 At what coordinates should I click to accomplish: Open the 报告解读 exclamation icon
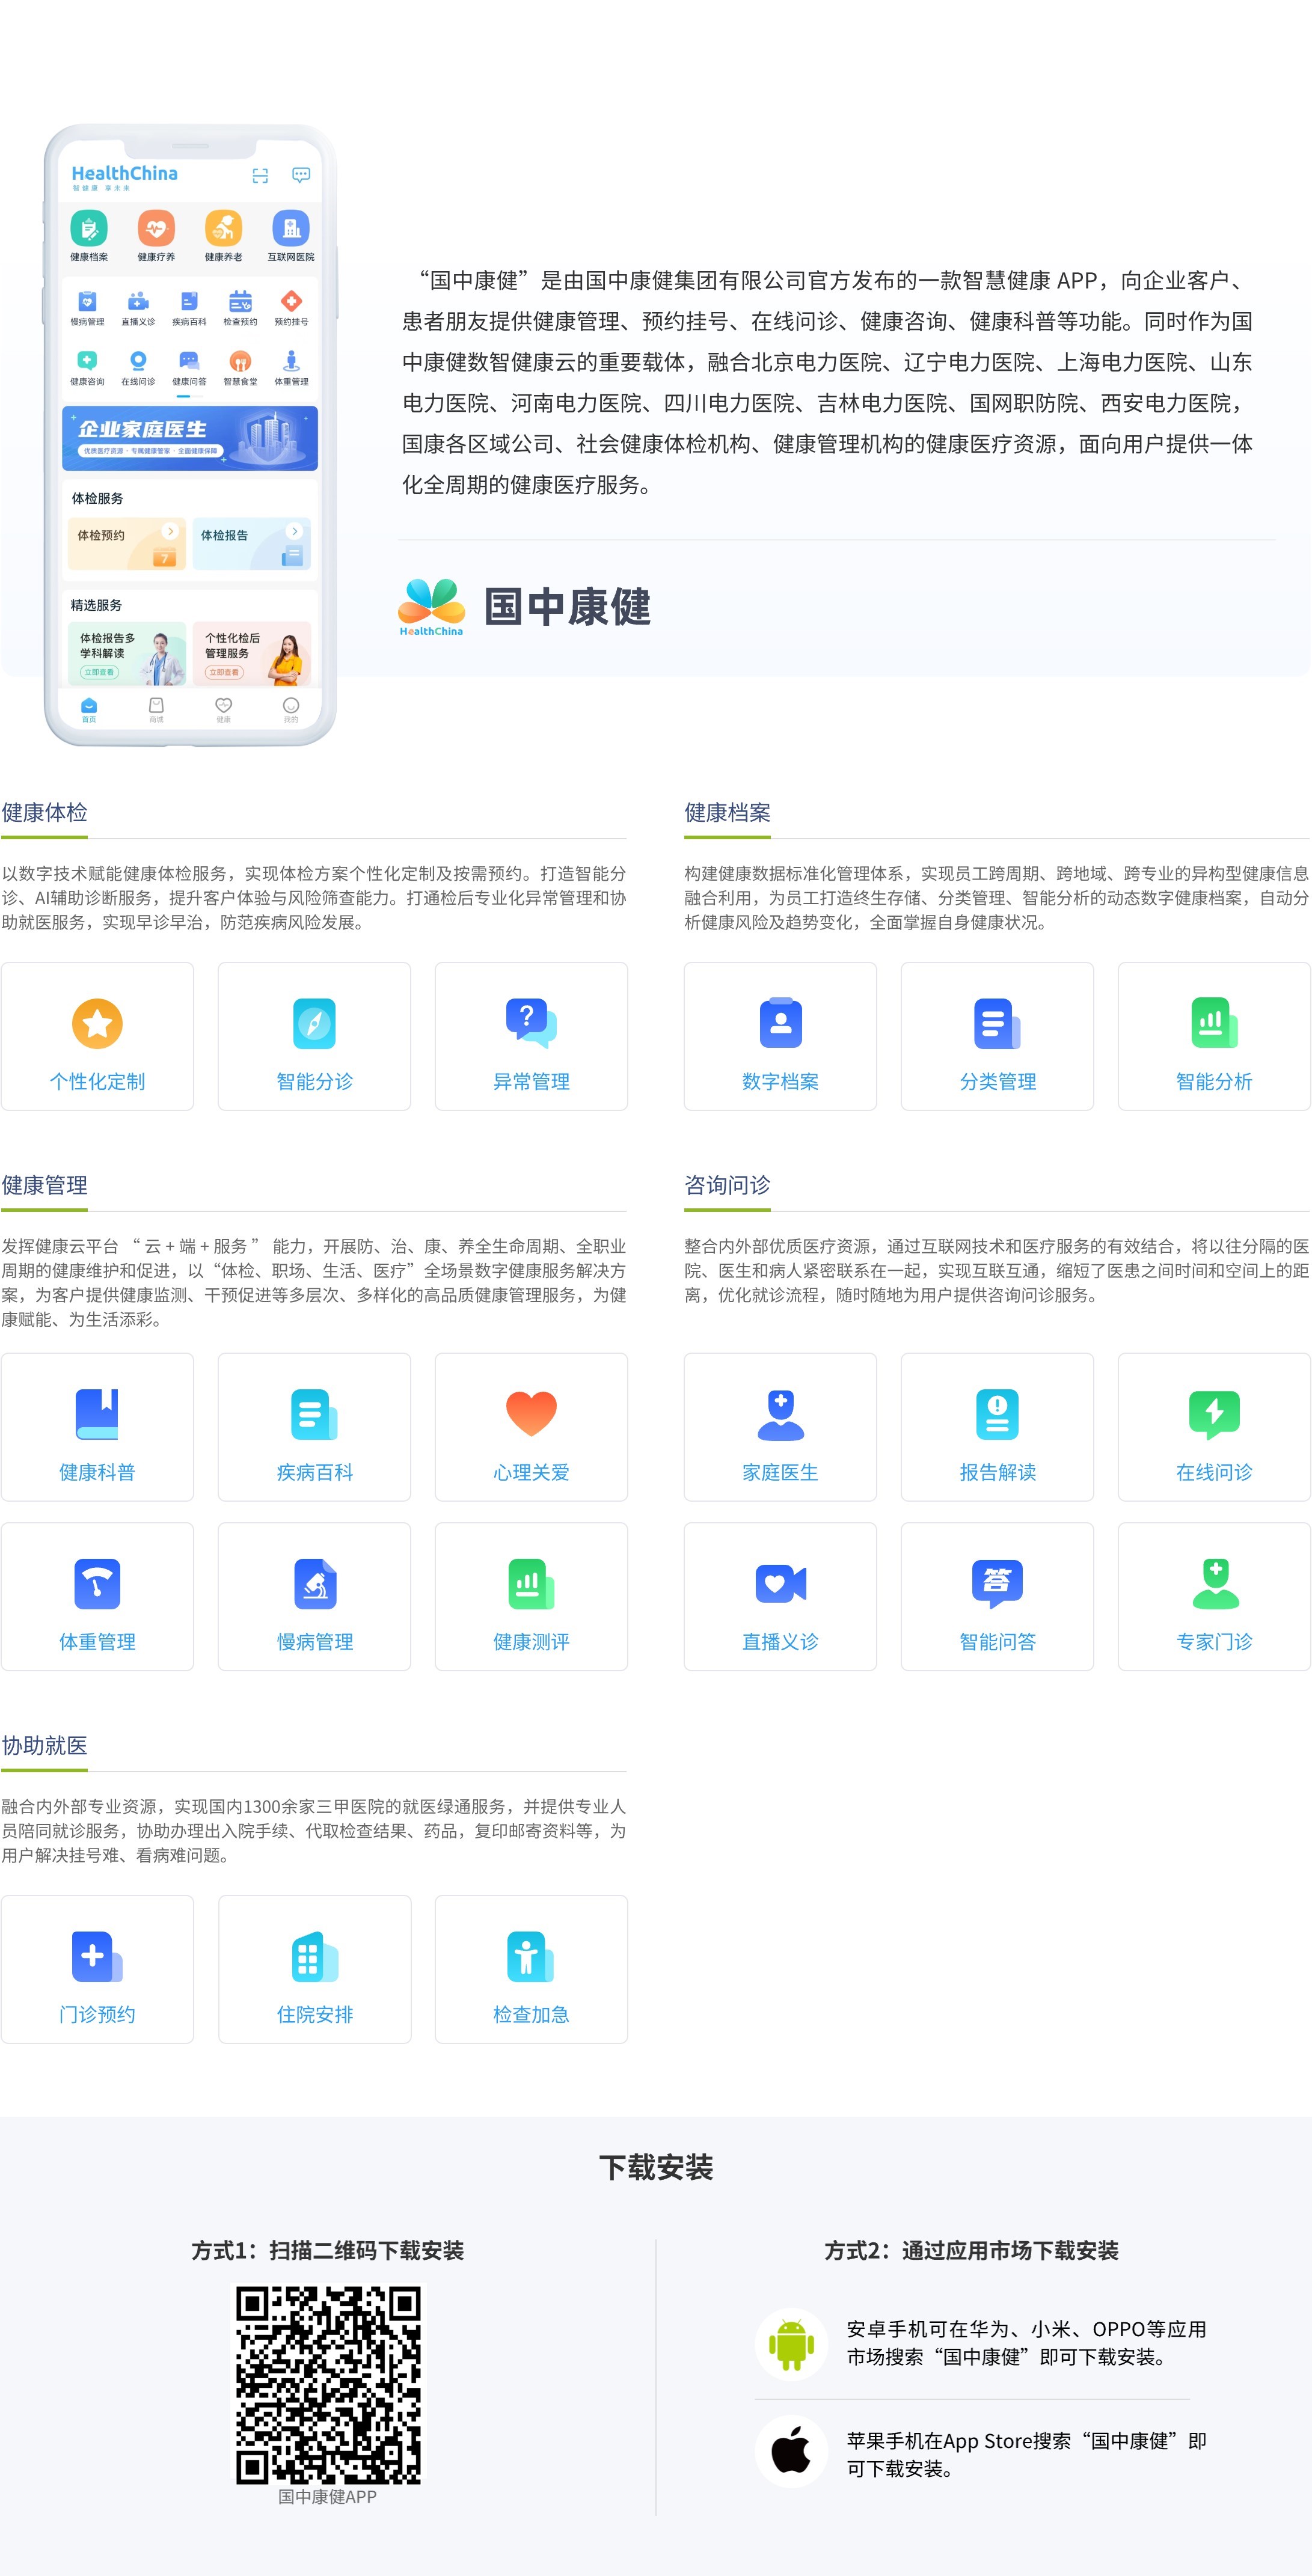pos(997,1414)
